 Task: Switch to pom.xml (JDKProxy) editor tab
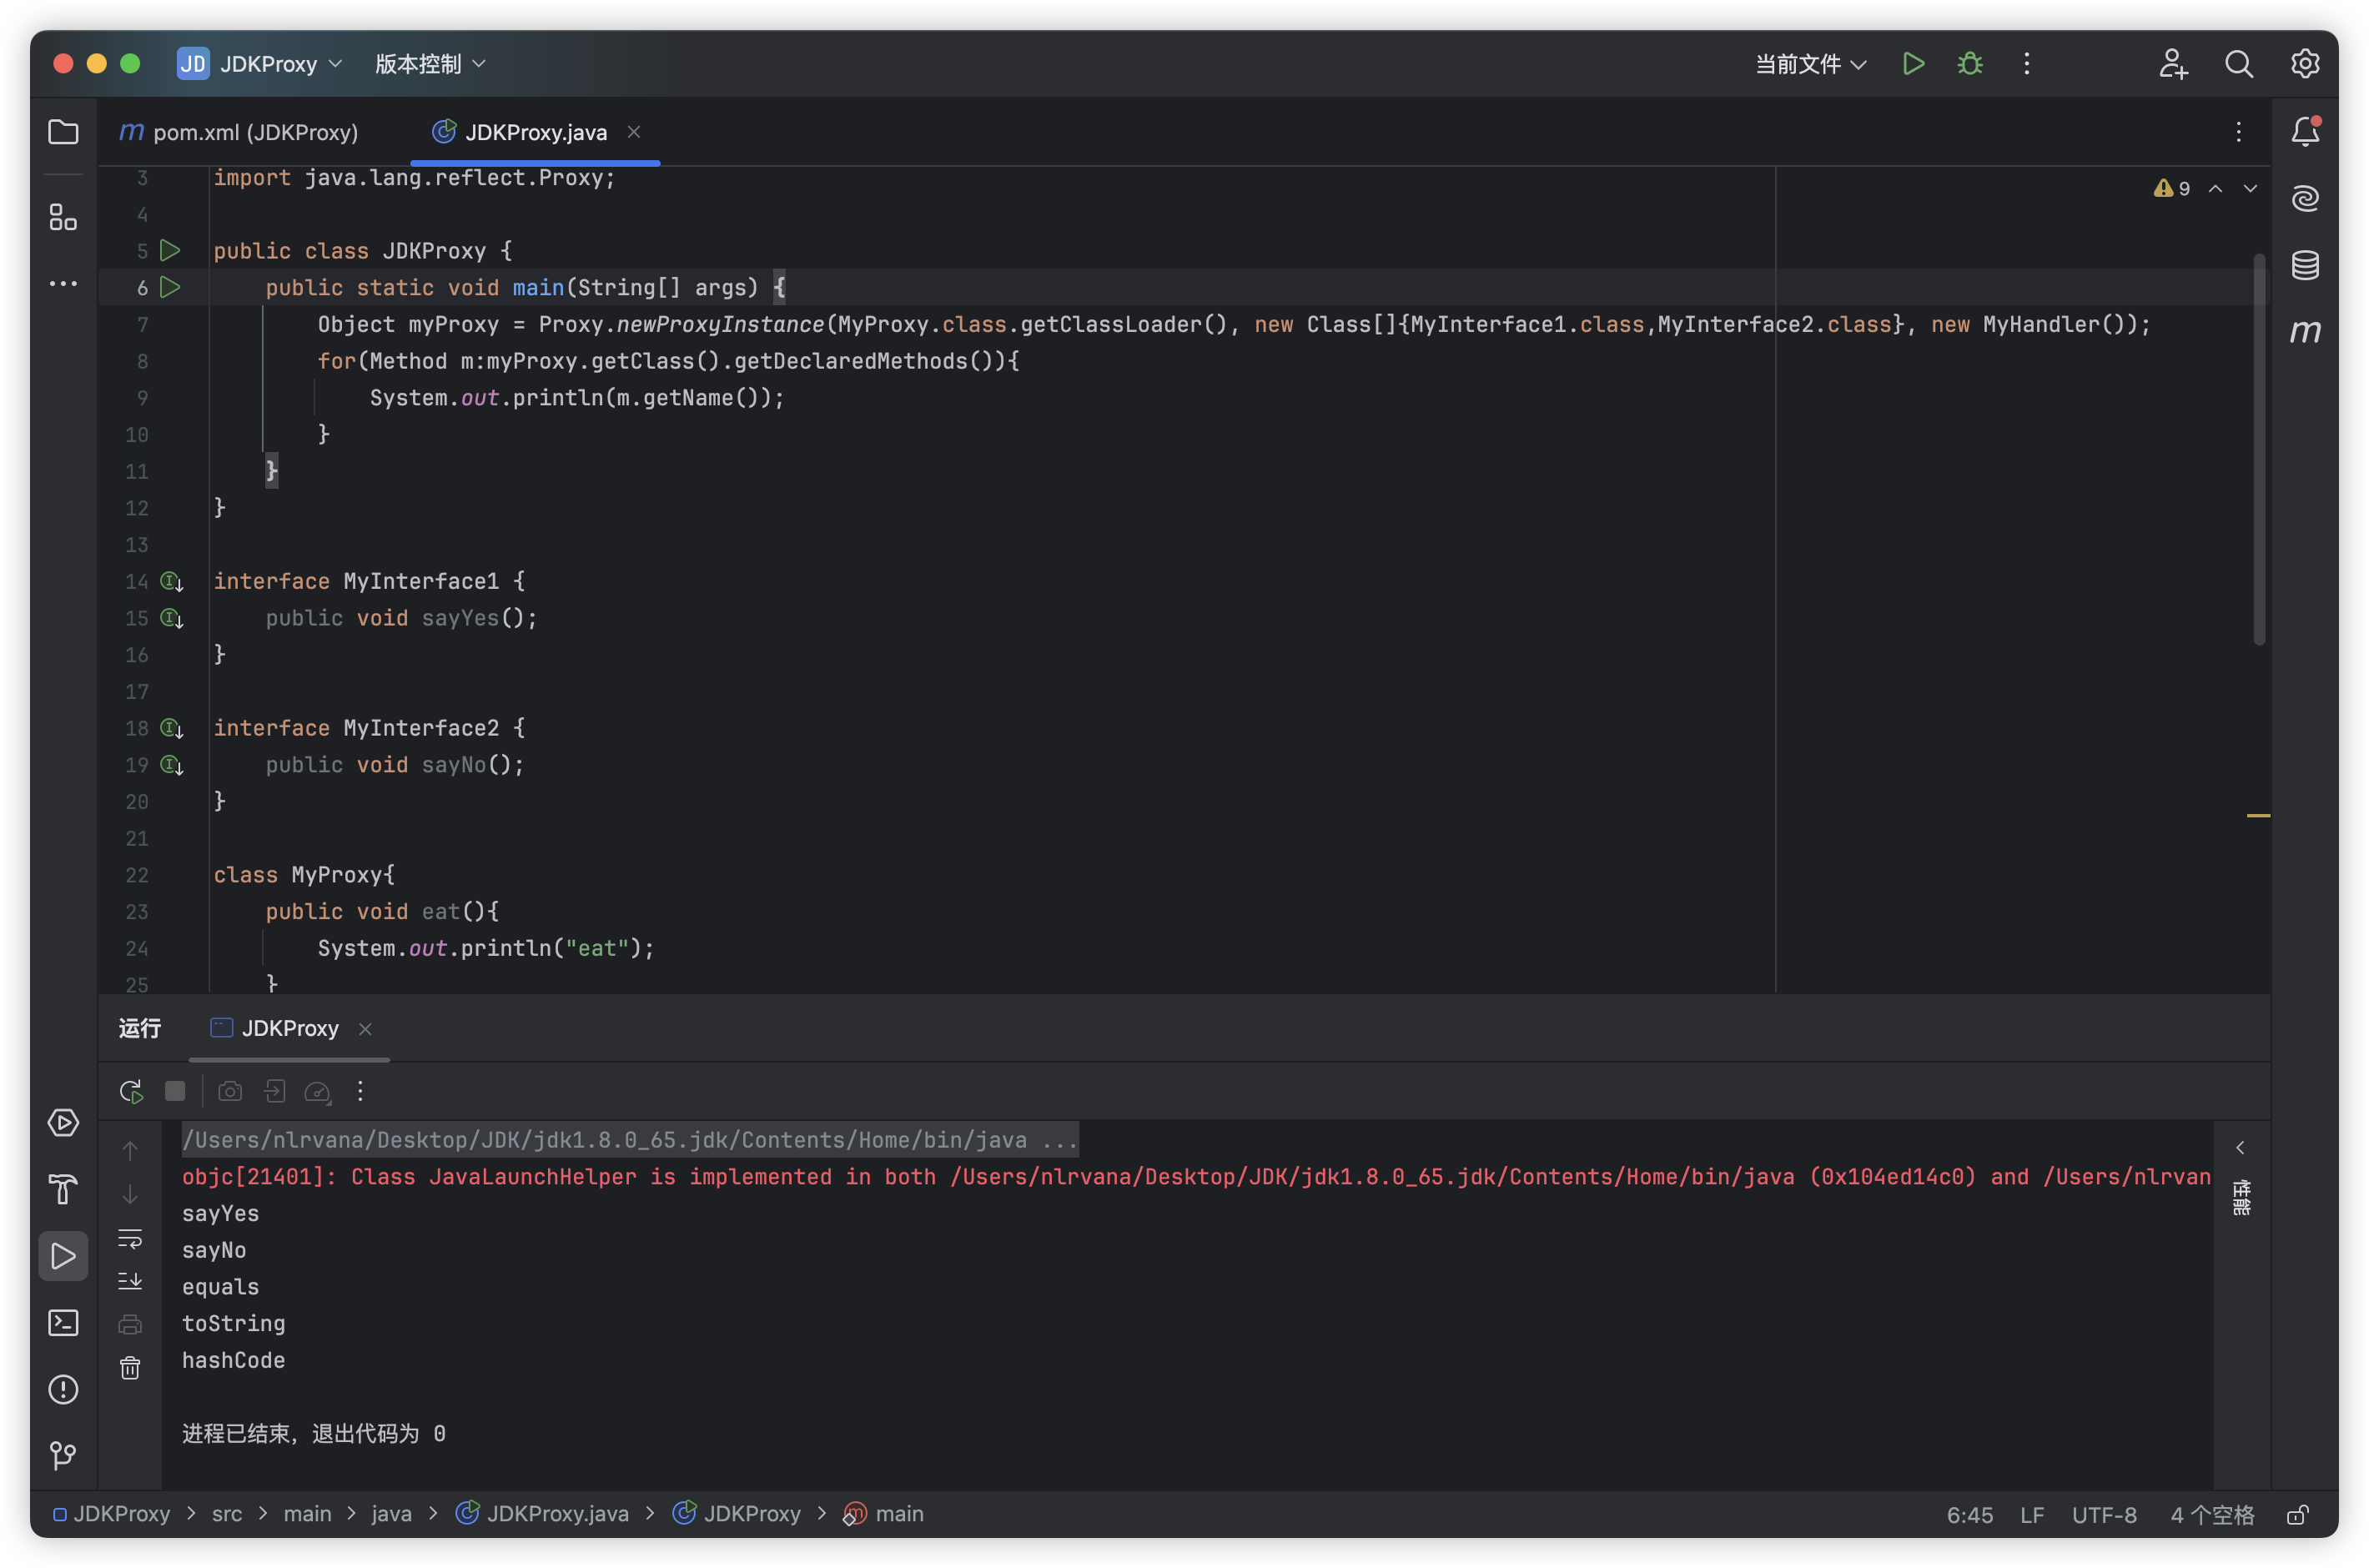238,132
